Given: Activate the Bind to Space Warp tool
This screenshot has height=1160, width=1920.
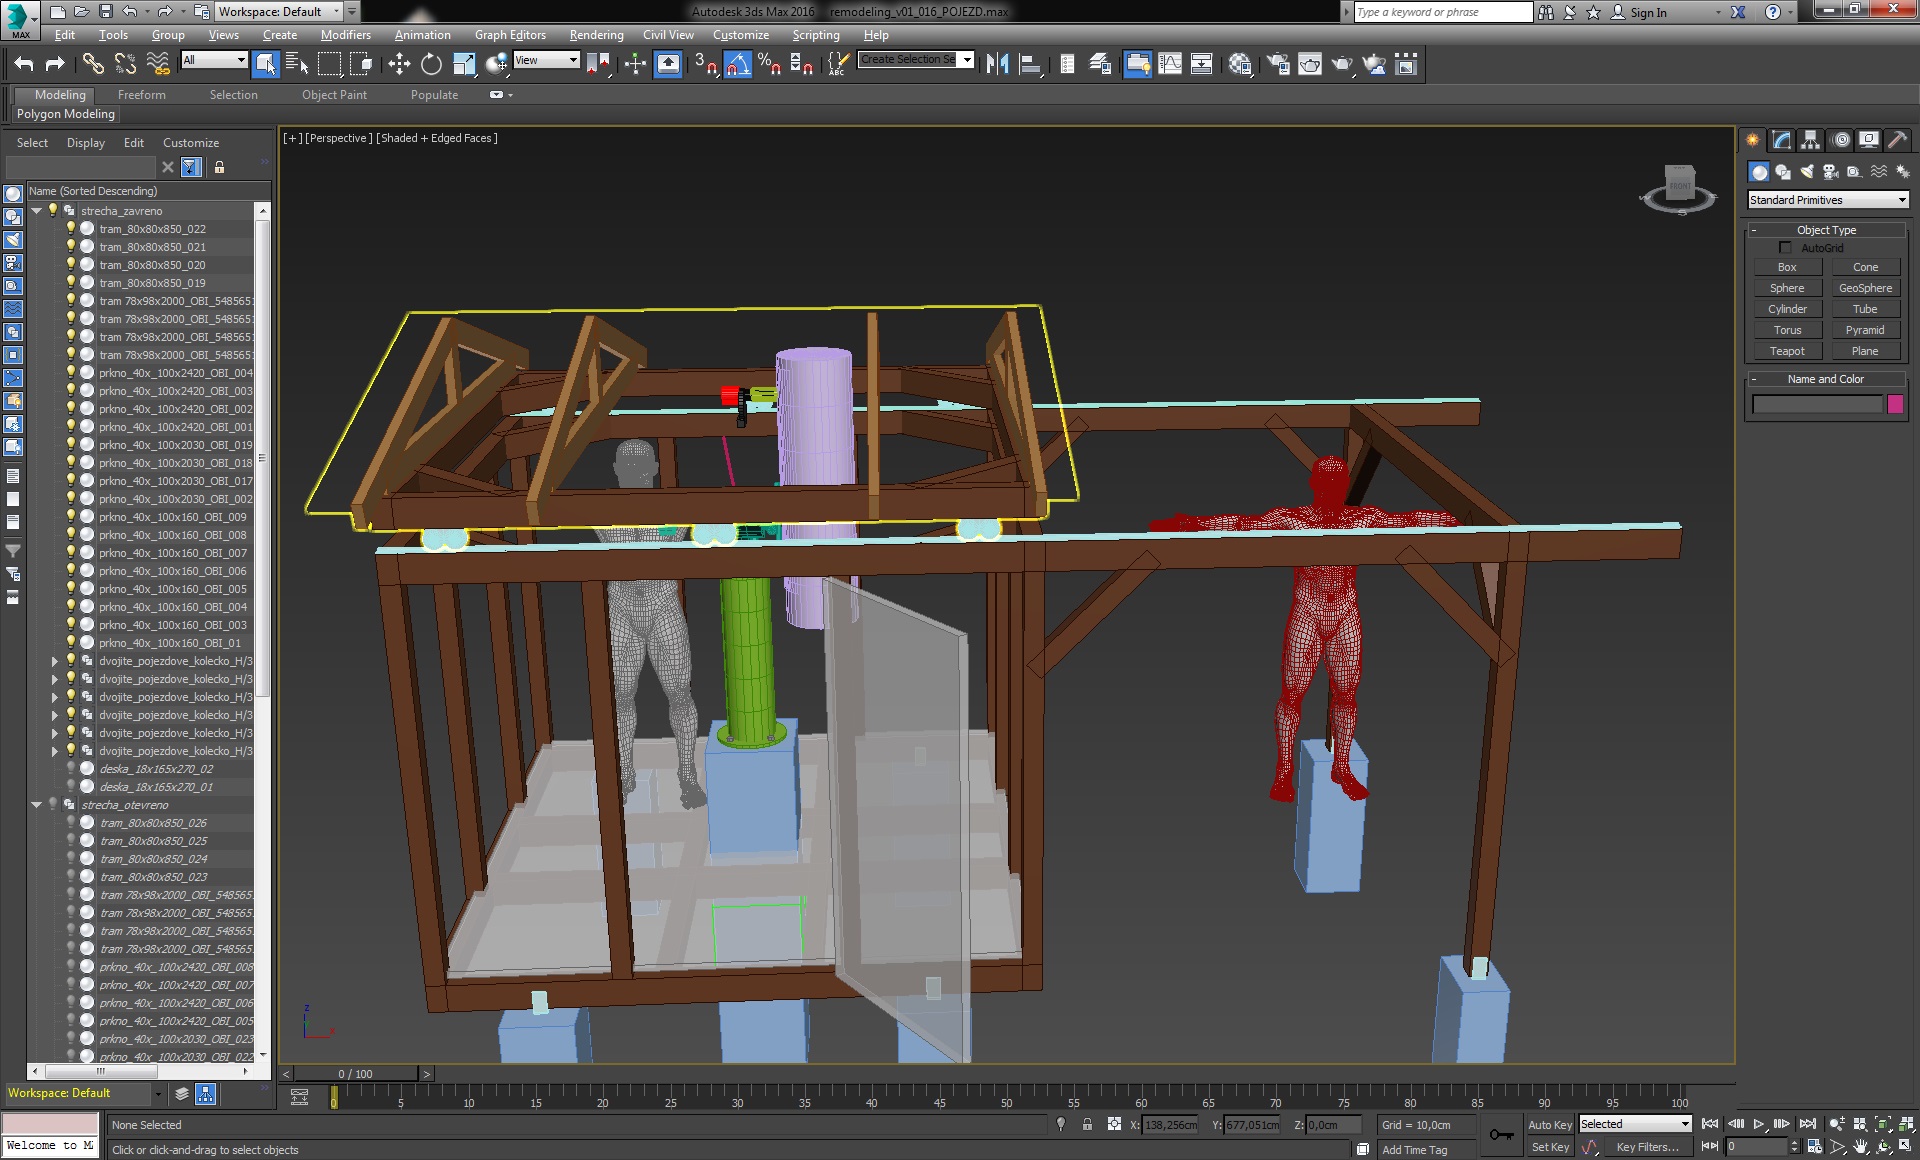Looking at the screenshot, I should pyautogui.click(x=158, y=64).
